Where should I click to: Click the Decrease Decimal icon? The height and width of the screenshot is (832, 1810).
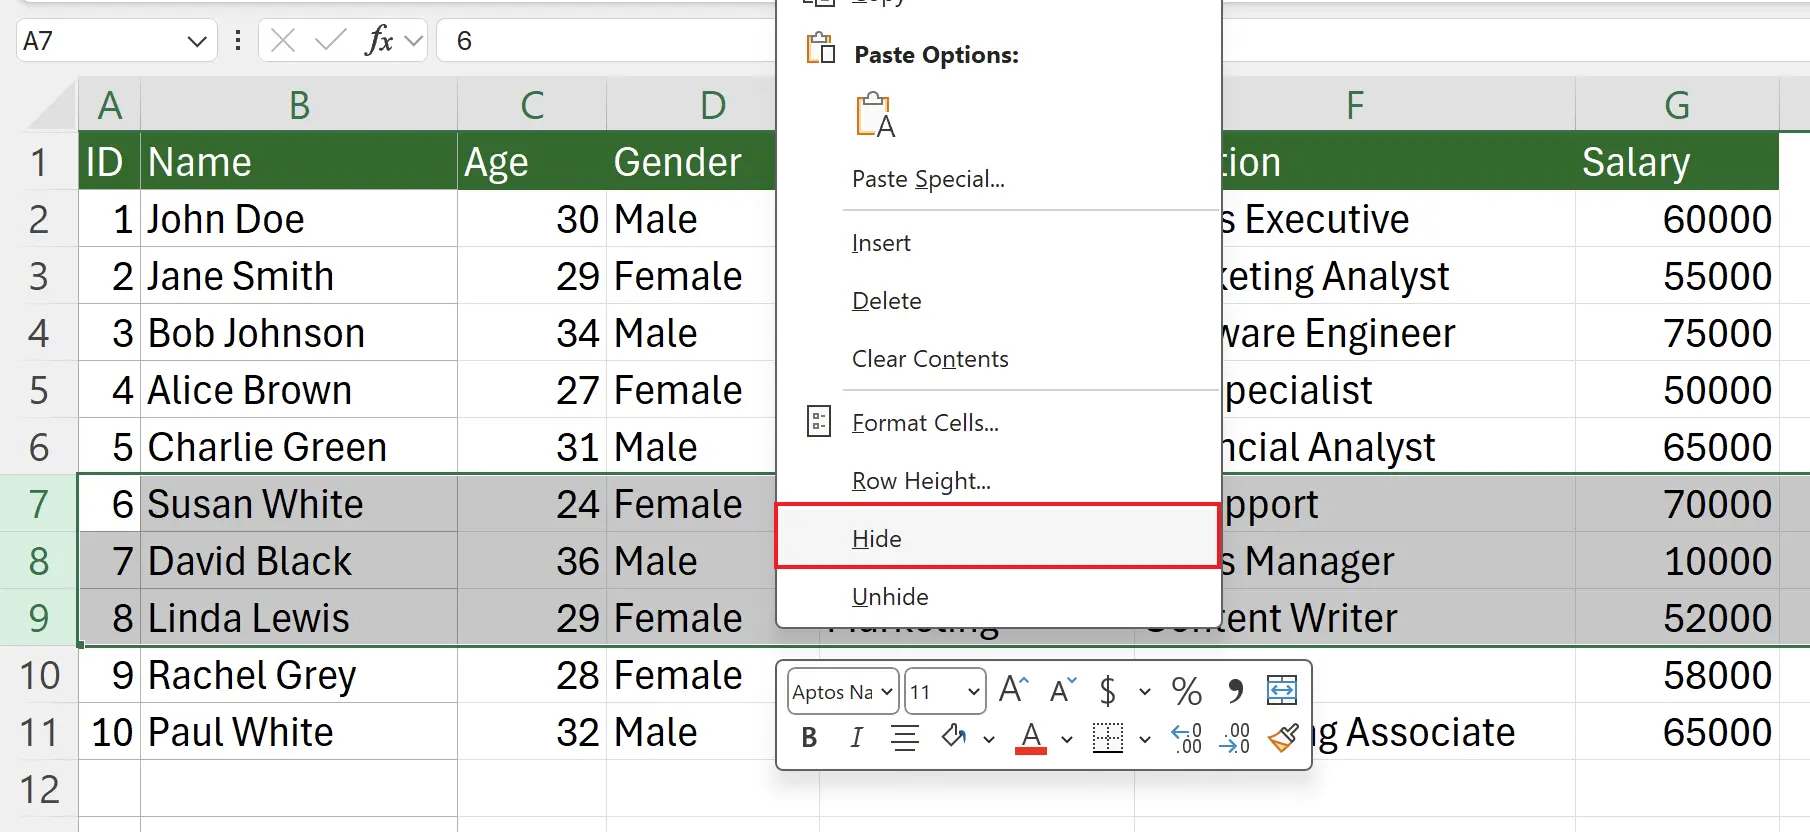pyautogui.click(x=1236, y=738)
